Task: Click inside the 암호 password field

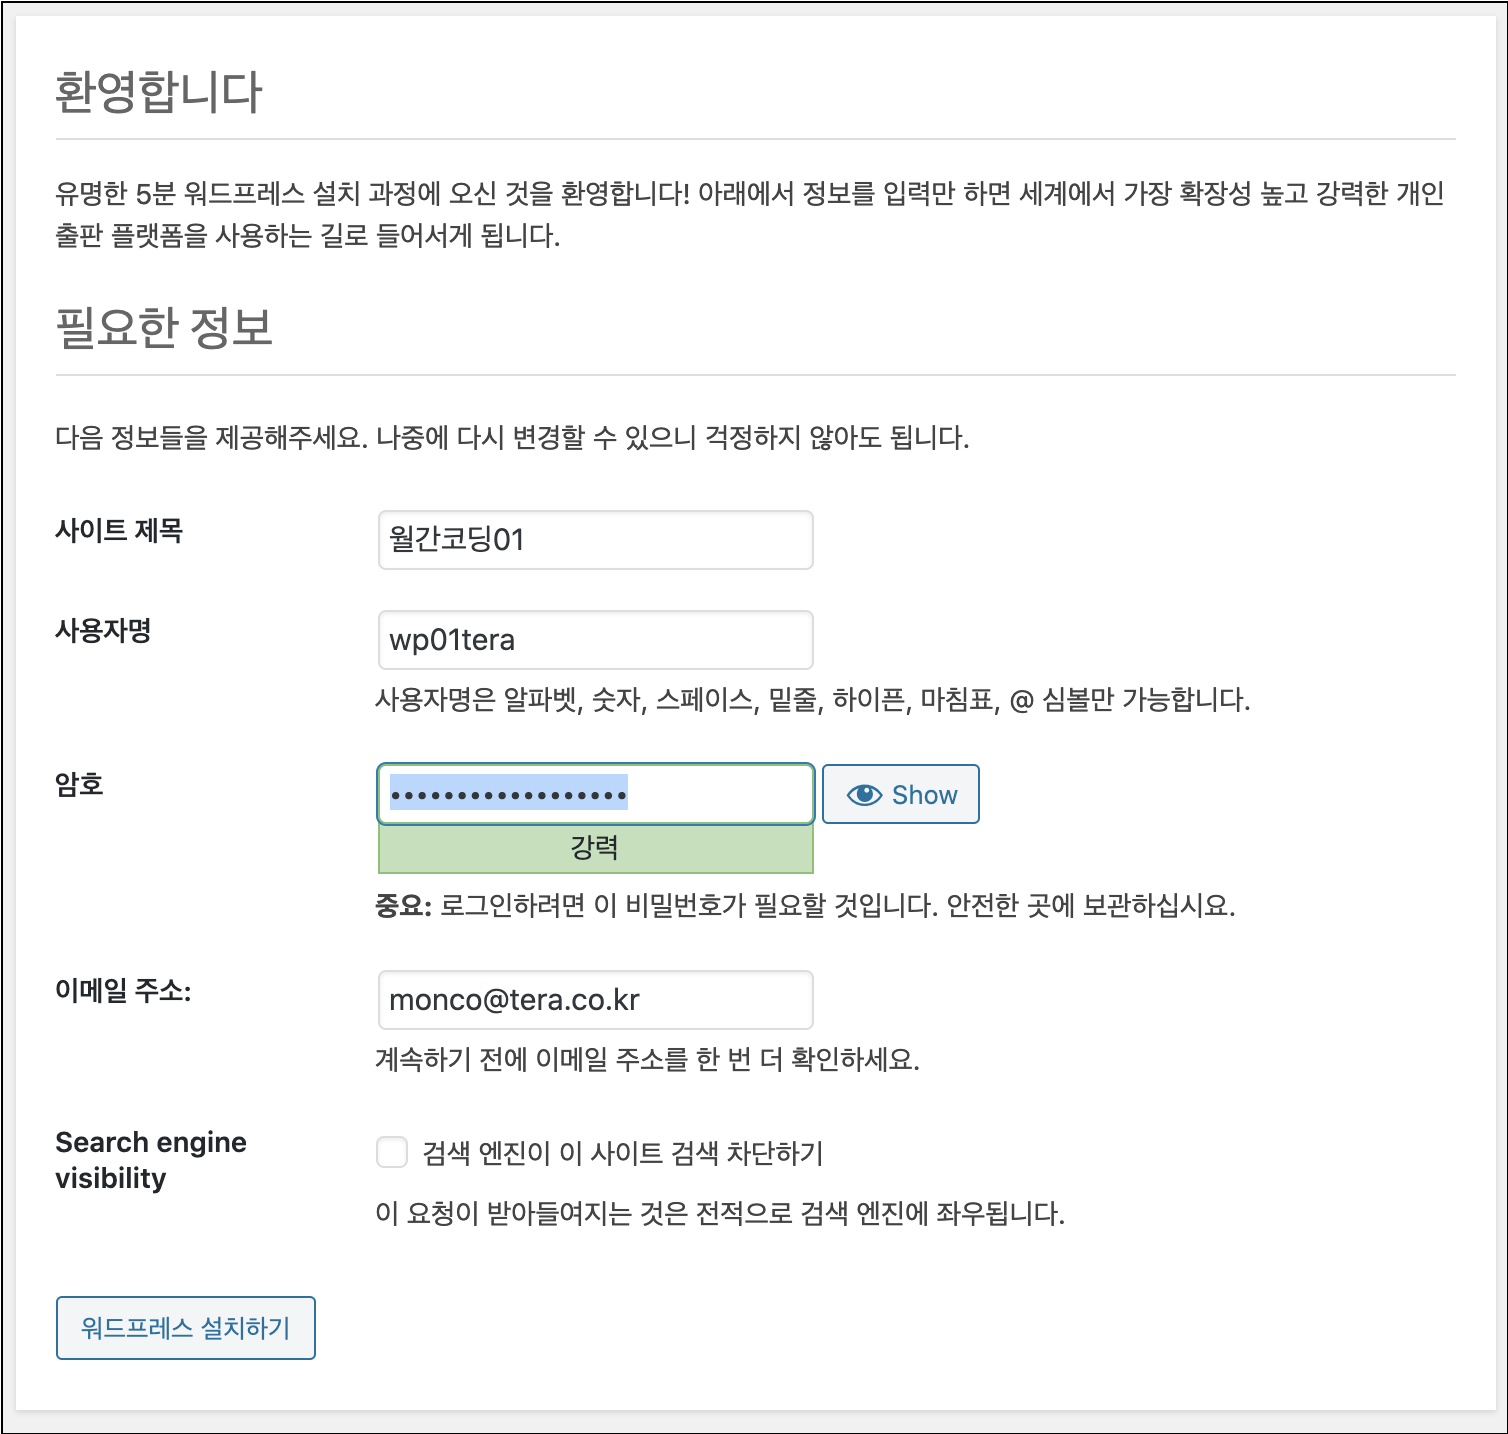Action: [596, 794]
